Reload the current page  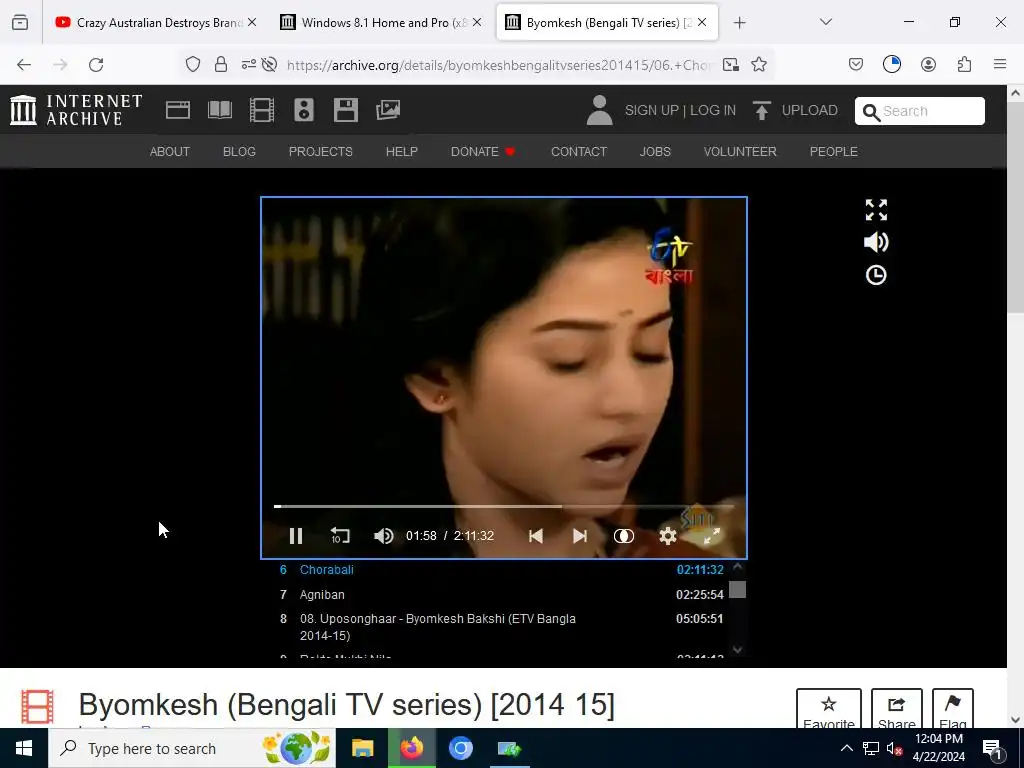coord(96,64)
